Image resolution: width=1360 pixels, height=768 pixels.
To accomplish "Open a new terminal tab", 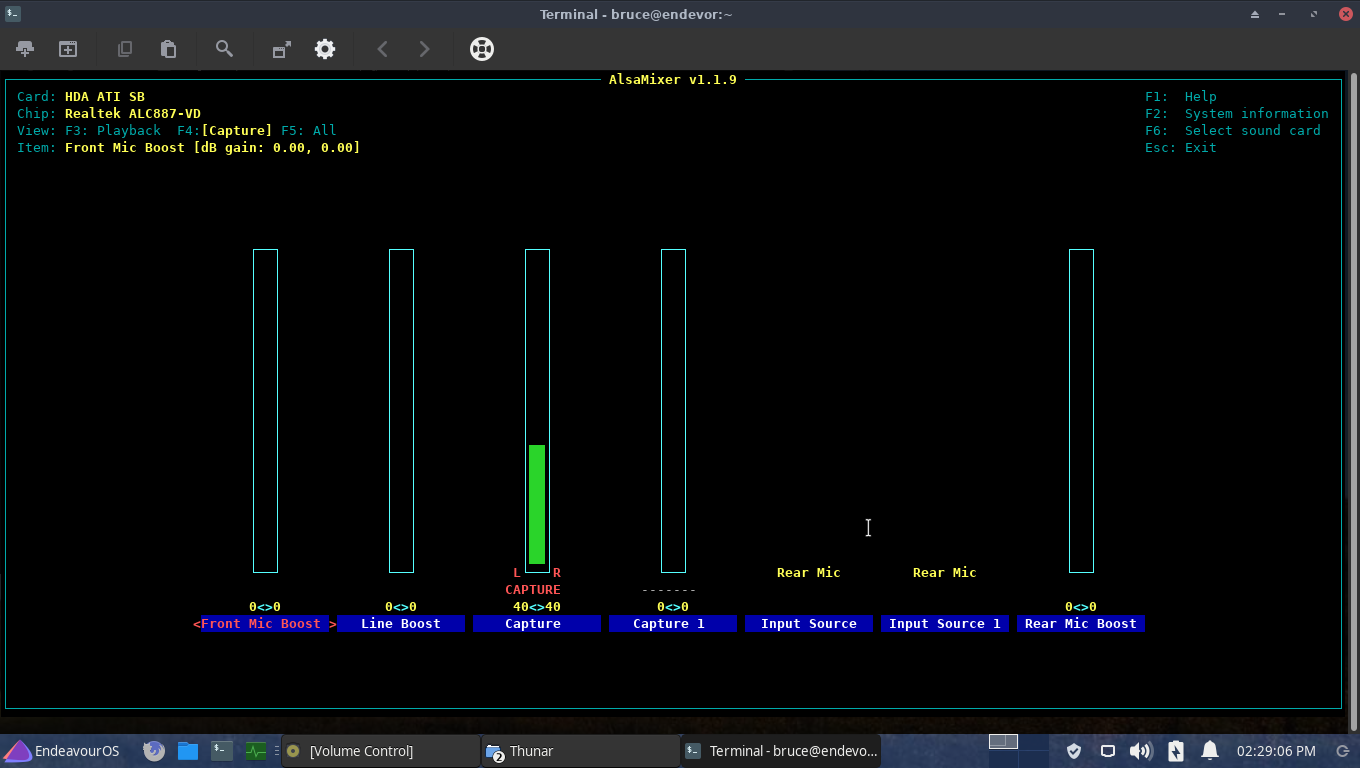I will coord(25,49).
